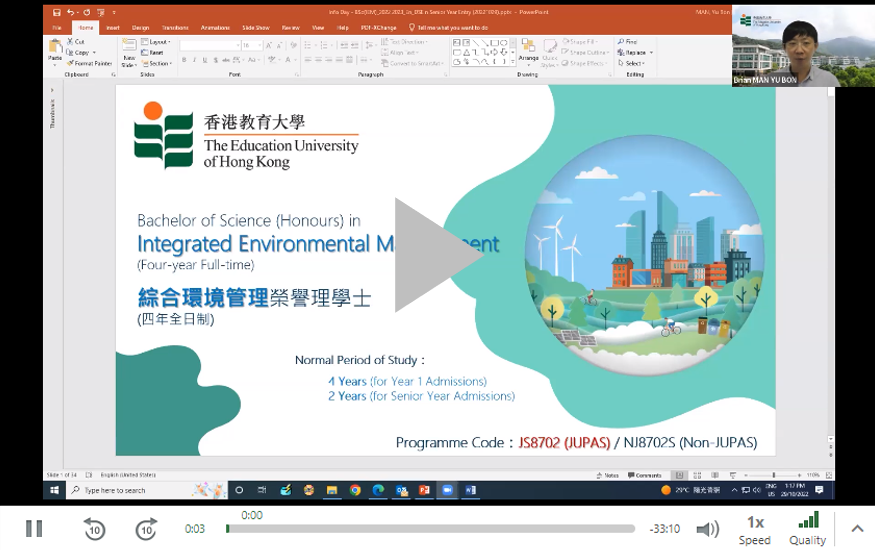875x551 pixels.
Task: Select the Home ribbon tab
Action: pyautogui.click(x=86, y=27)
